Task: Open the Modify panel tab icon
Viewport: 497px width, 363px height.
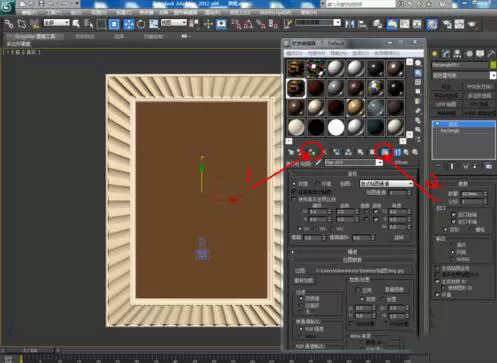Action: pos(446,54)
